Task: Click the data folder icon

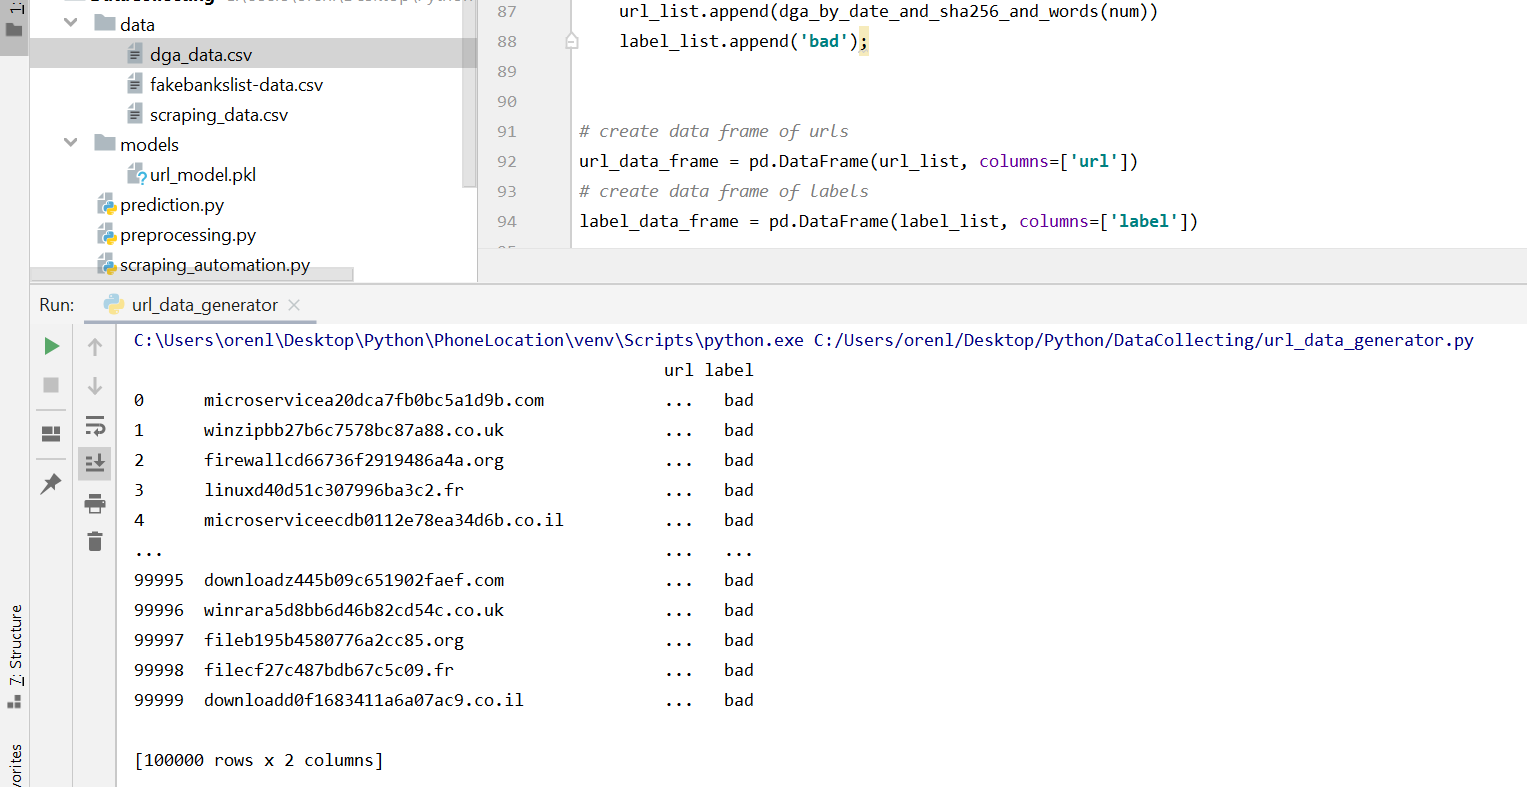Action: pos(105,23)
